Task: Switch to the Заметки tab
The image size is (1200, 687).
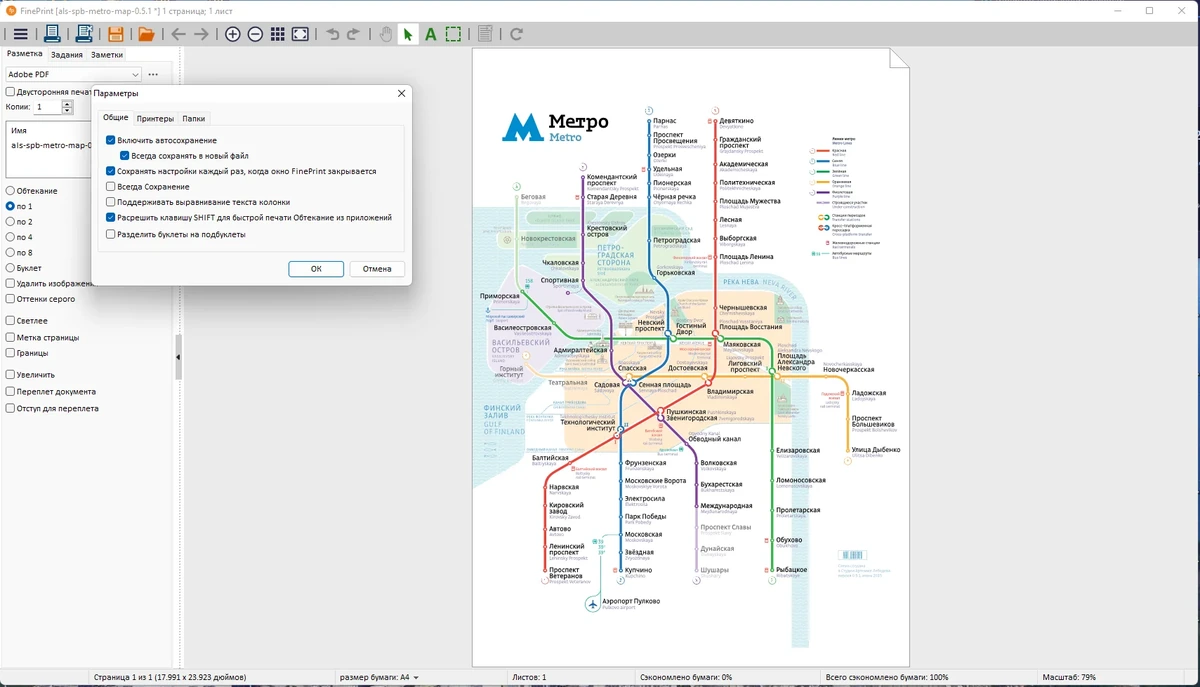Action: pos(107,54)
